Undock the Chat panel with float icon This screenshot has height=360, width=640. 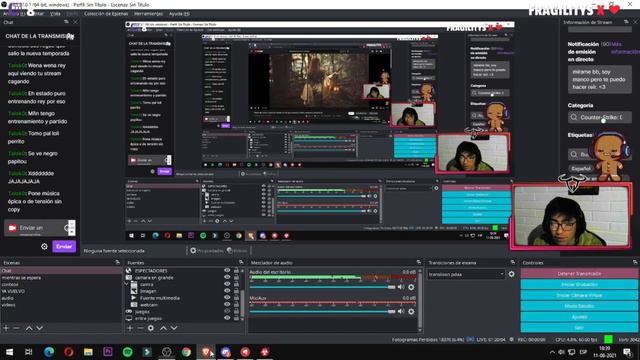click(67, 22)
